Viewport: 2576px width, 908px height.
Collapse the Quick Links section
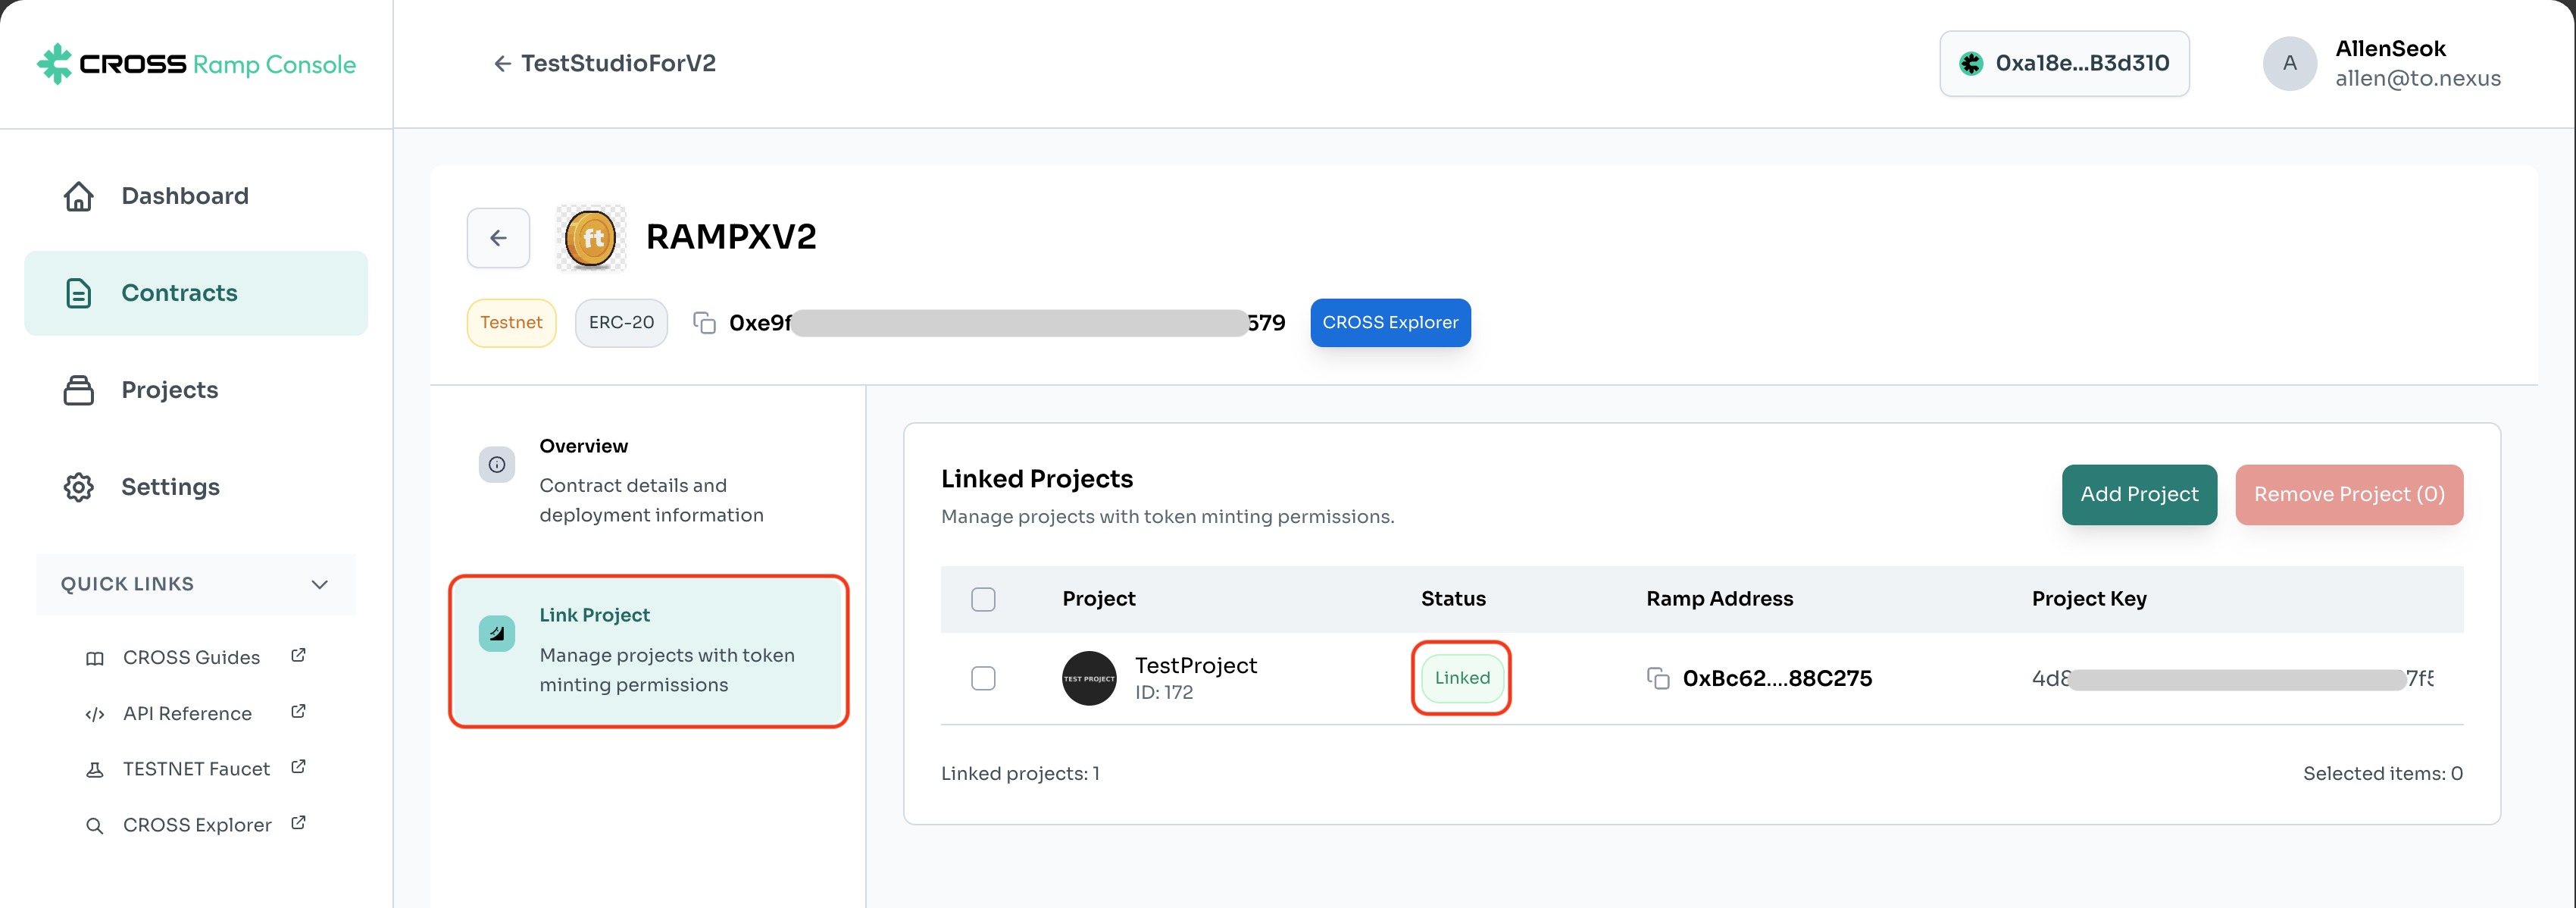click(319, 584)
